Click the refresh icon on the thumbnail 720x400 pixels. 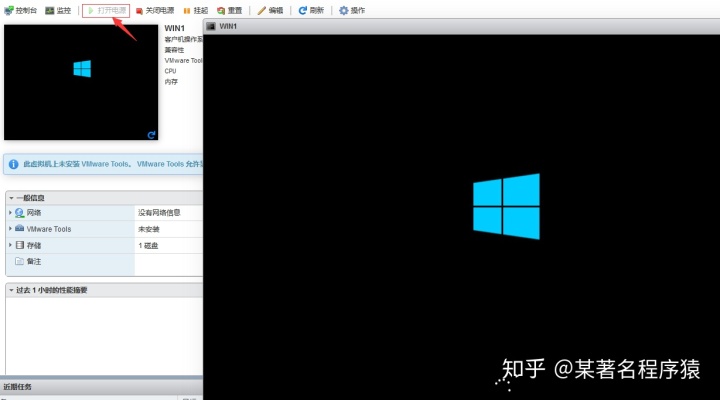[x=151, y=135]
